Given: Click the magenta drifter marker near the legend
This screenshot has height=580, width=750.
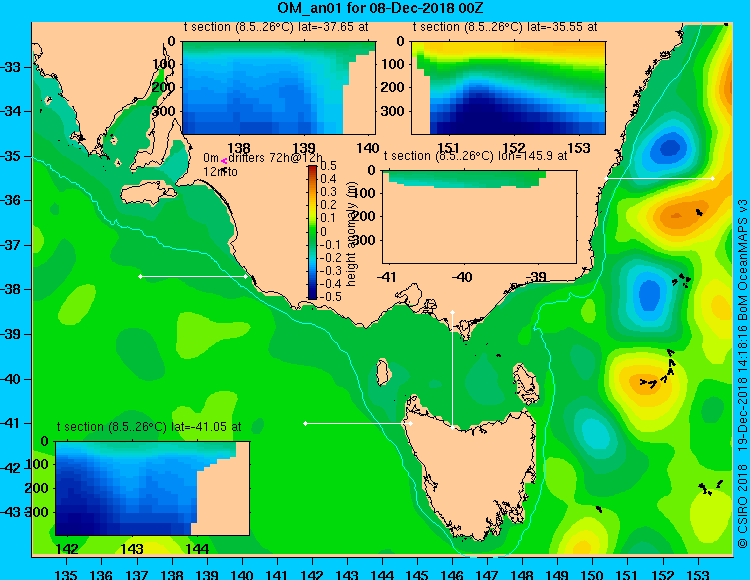Looking at the screenshot, I should pyautogui.click(x=224, y=162).
